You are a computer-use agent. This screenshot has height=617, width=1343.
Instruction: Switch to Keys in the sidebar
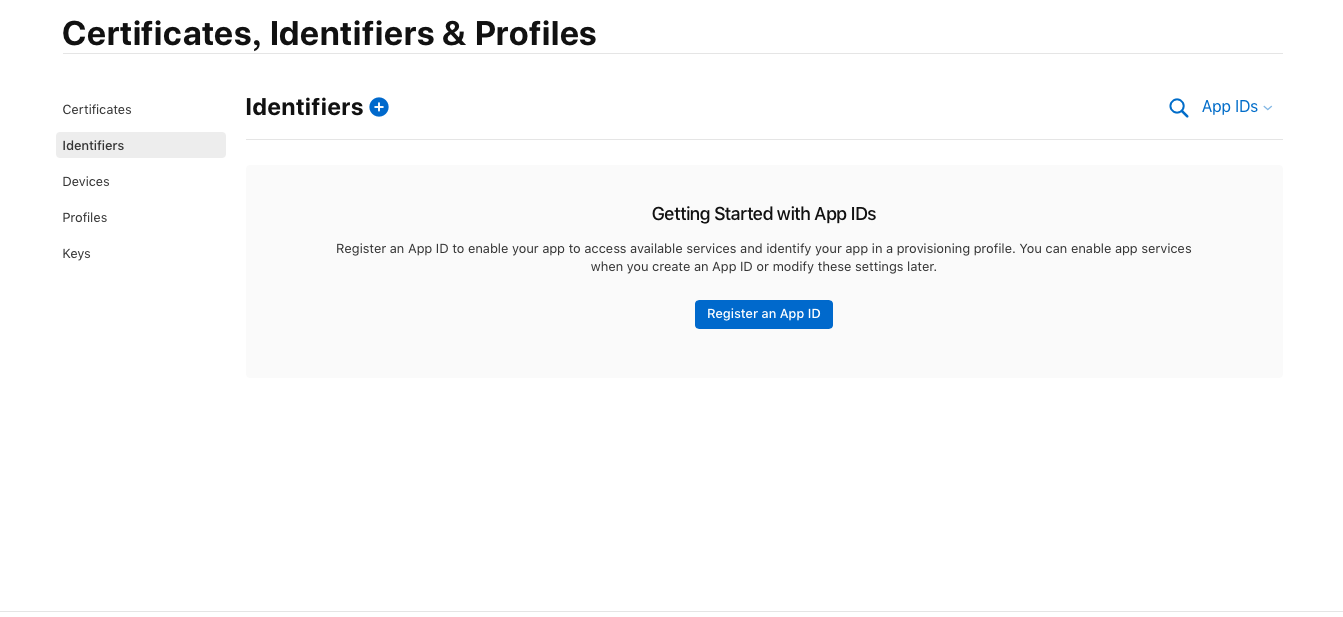(77, 253)
